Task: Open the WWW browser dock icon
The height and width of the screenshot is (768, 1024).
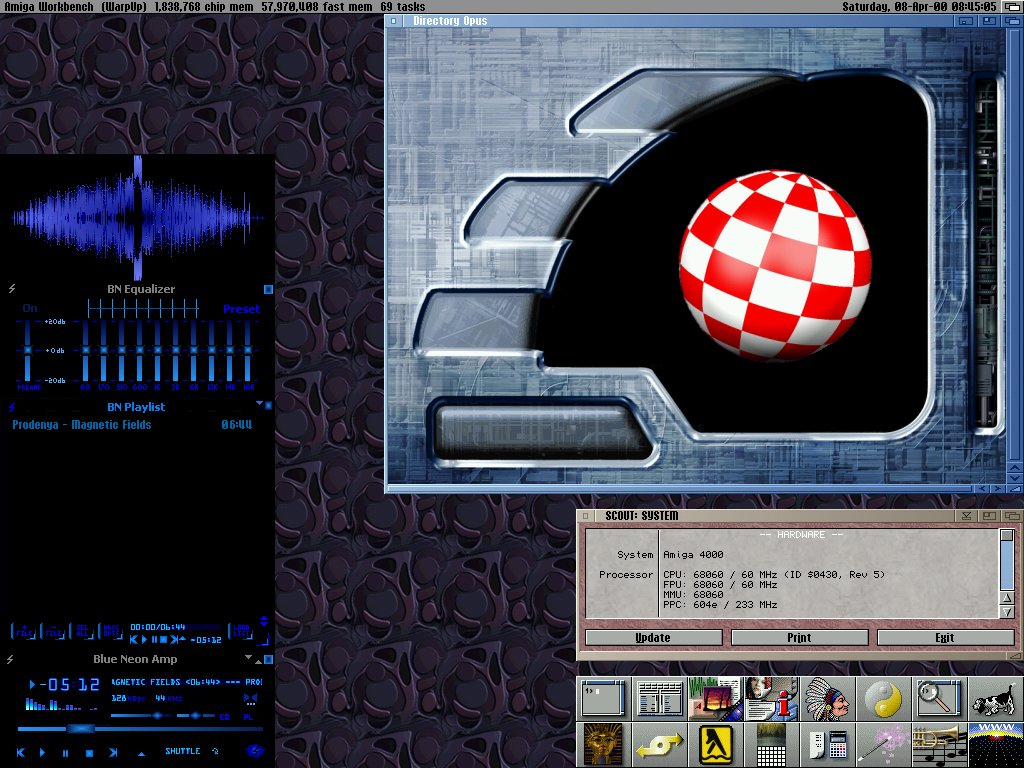Action: click(x=995, y=744)
